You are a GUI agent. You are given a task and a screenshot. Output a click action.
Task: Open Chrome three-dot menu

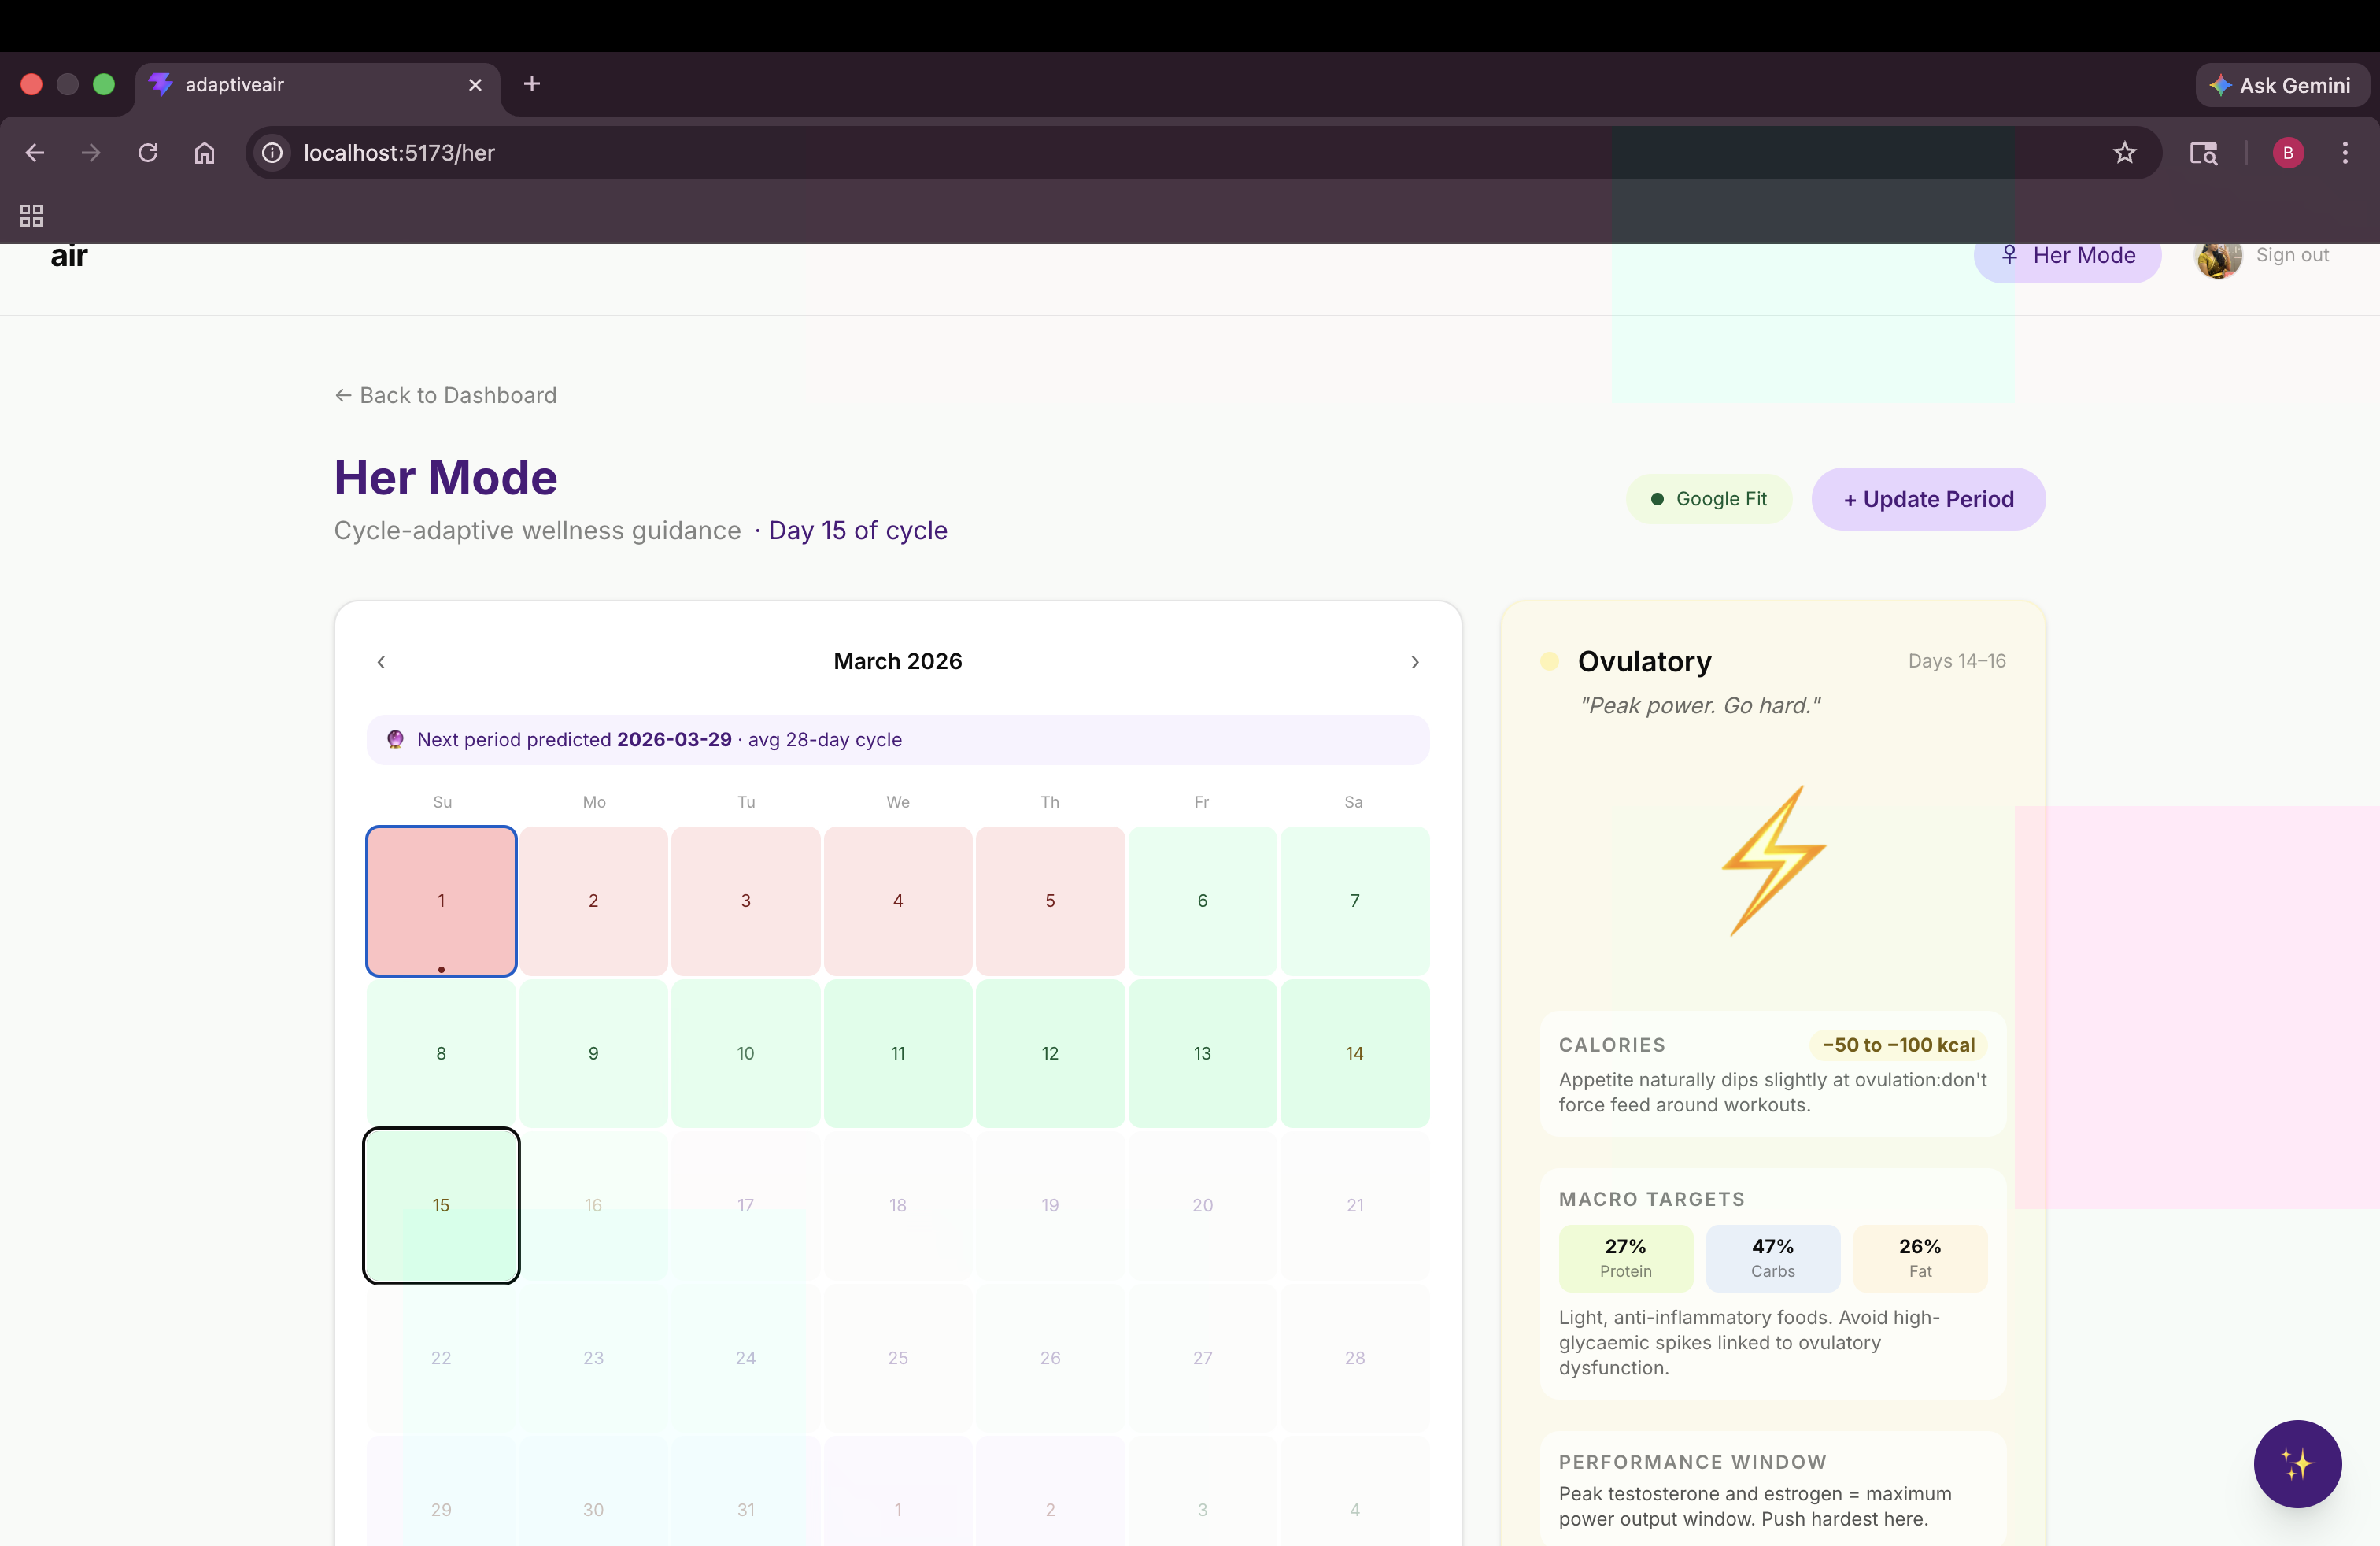coord(2344,153)
